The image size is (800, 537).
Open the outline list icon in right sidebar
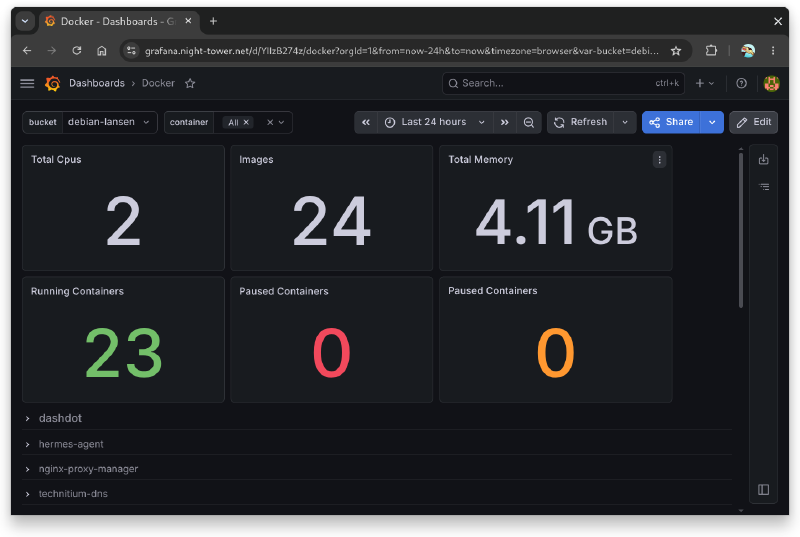point(764,187)
